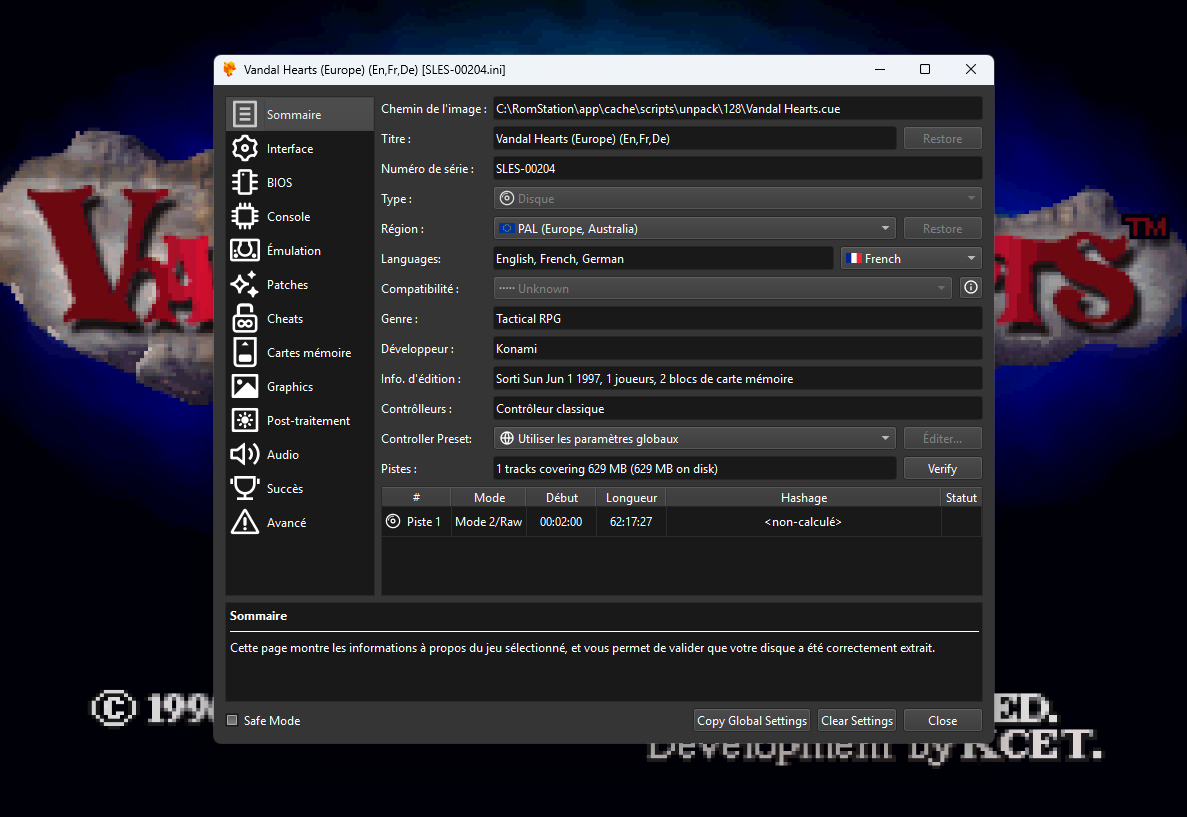Switch to the Graphics section
The height and width of the screenshot is (817, 1187).
289,387
